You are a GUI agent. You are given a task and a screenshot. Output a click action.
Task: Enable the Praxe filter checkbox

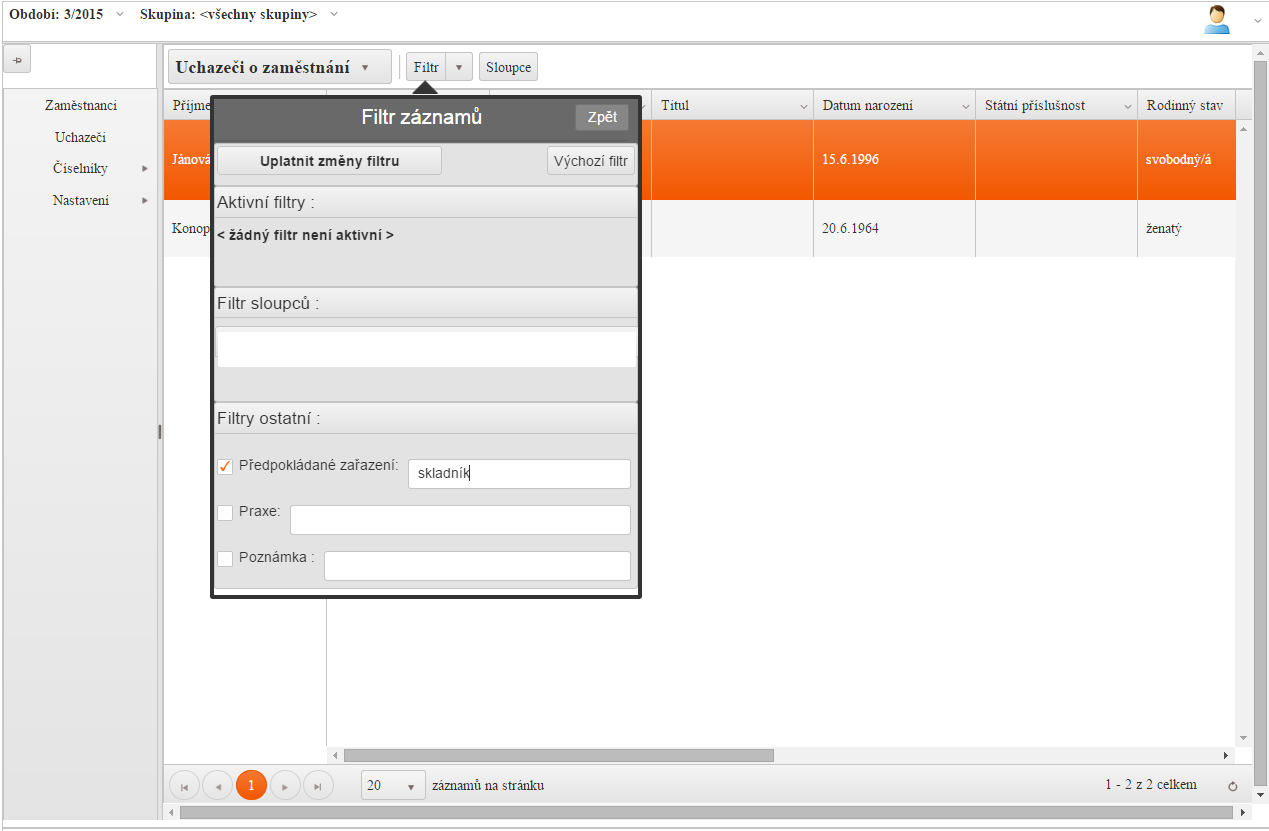(x=225, y=513)
